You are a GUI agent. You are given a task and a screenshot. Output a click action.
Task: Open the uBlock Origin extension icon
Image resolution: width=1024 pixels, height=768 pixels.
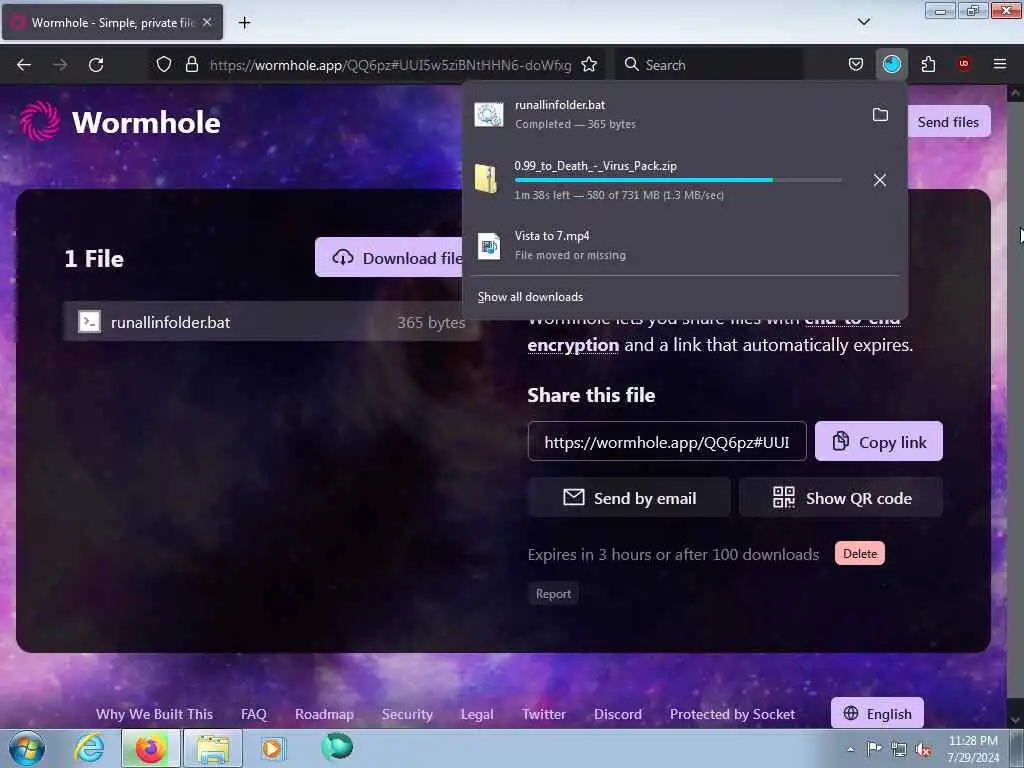pyautogui.click(x=963, y=65)
